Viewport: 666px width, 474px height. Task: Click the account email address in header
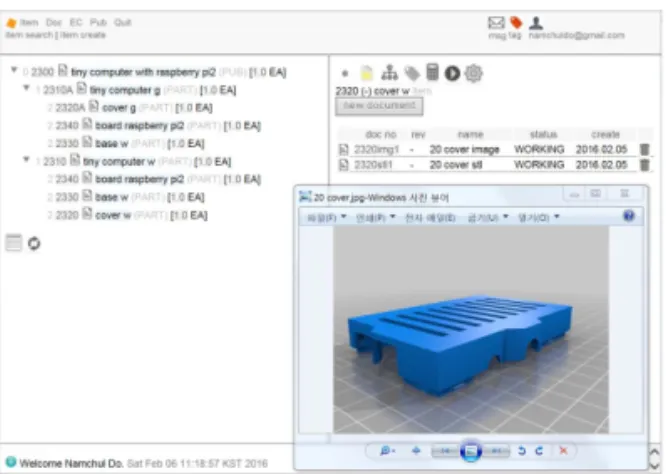click(x=576, y=35)
